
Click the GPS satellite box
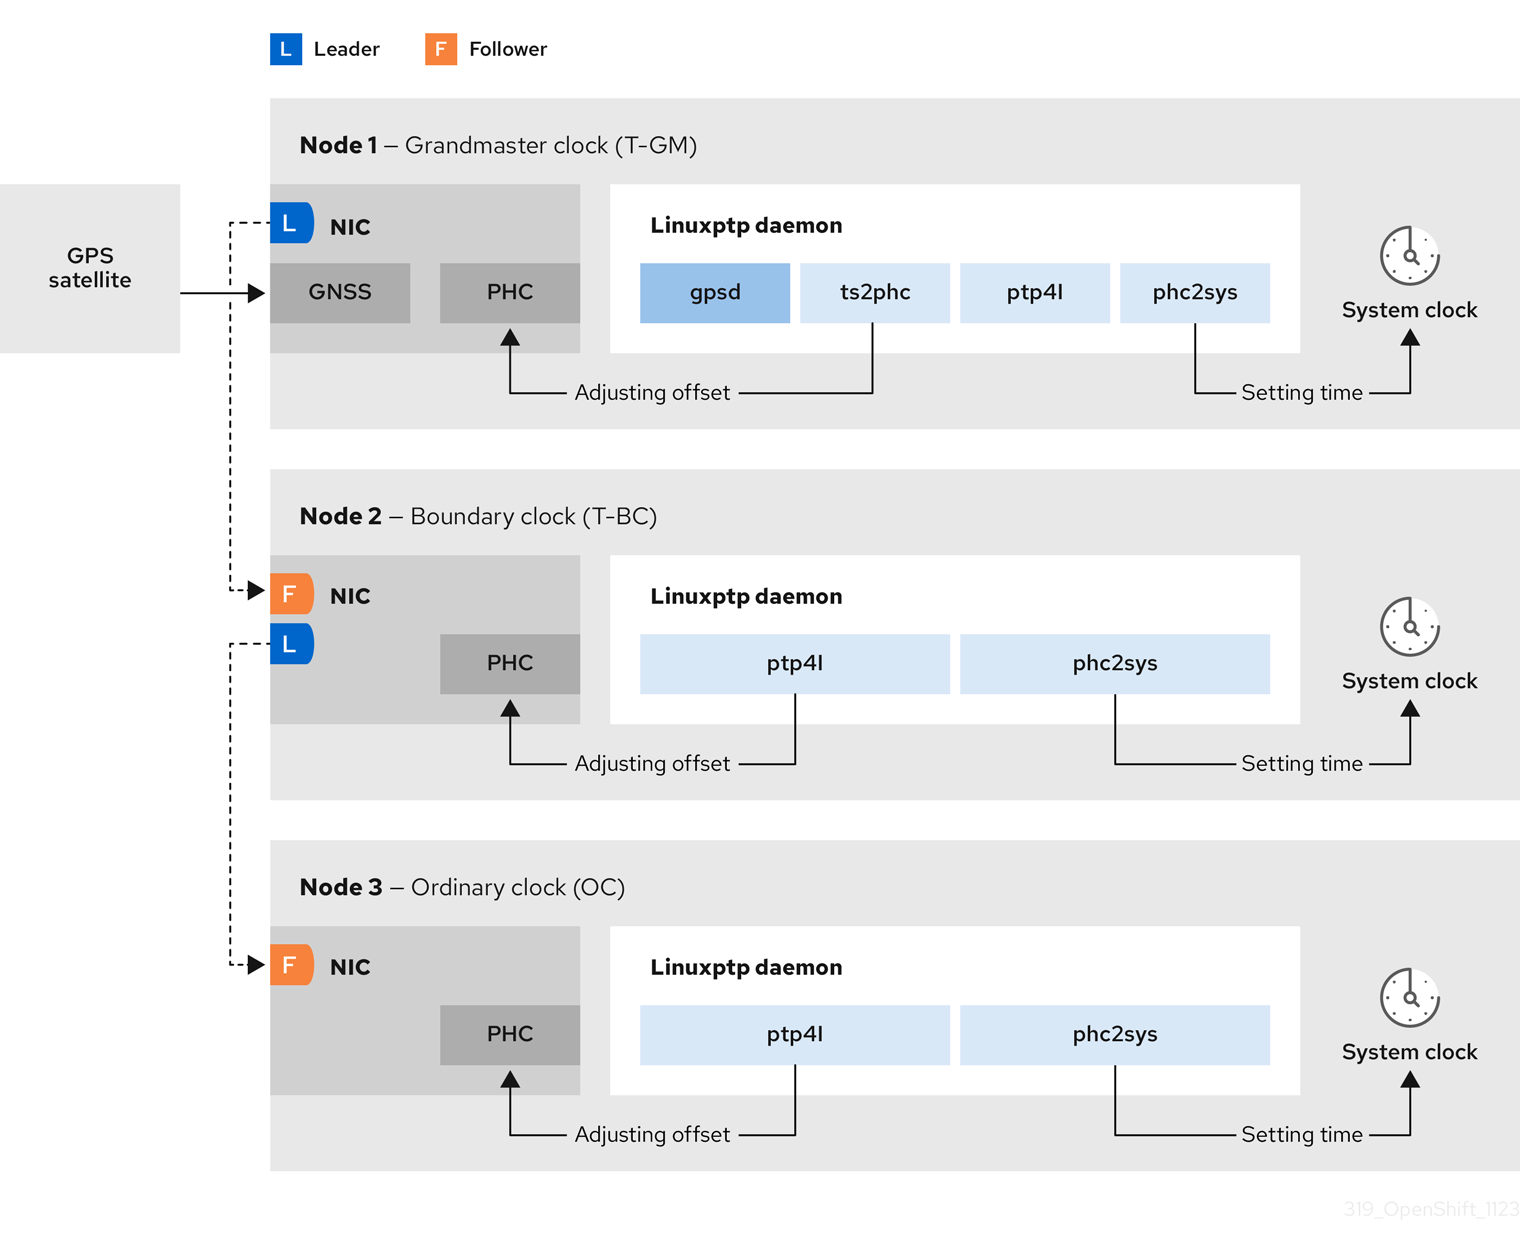coord(90,268)
